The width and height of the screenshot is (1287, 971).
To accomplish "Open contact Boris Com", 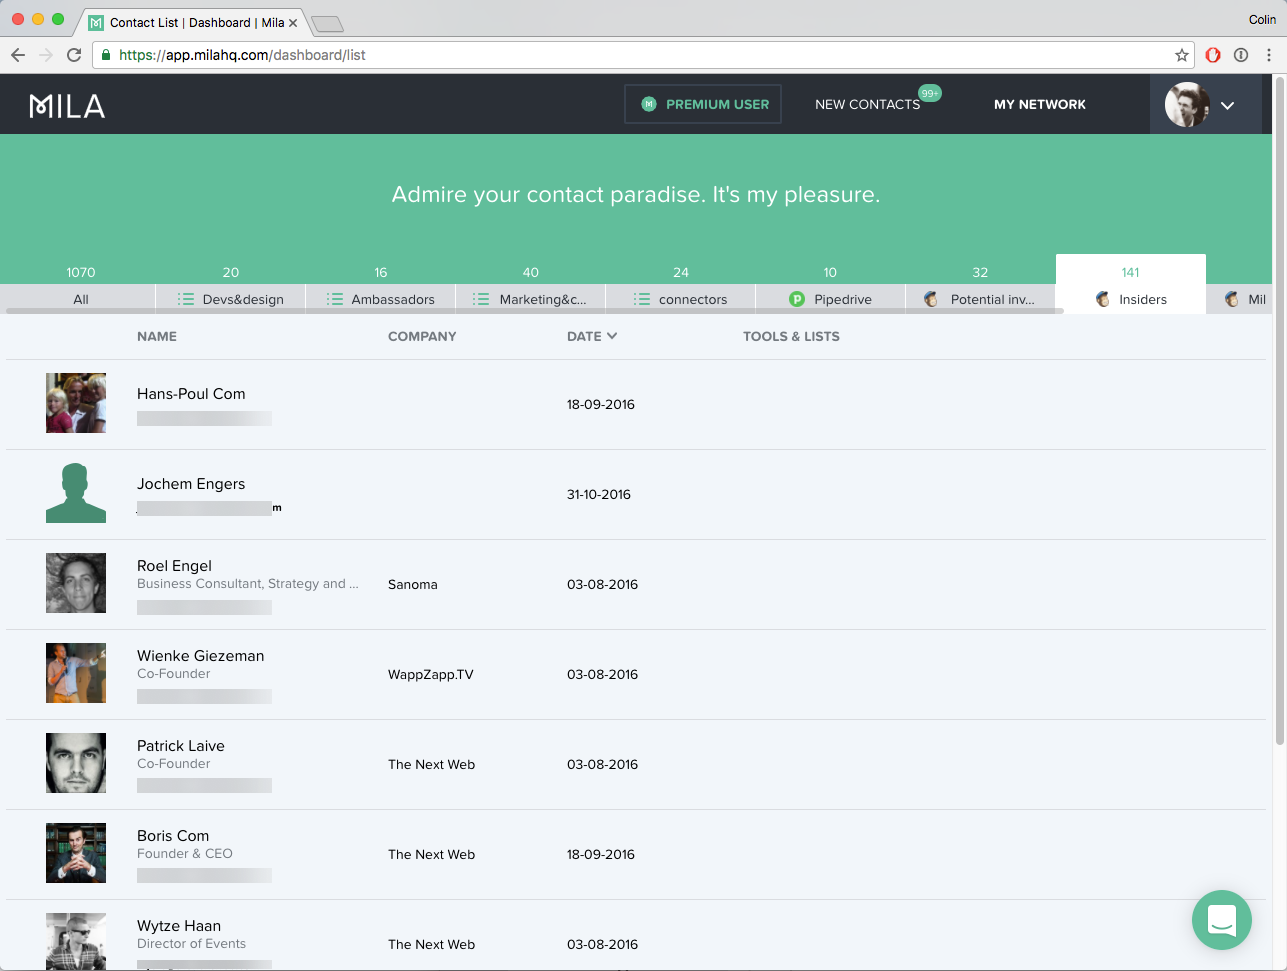I will tap(173, 836).
